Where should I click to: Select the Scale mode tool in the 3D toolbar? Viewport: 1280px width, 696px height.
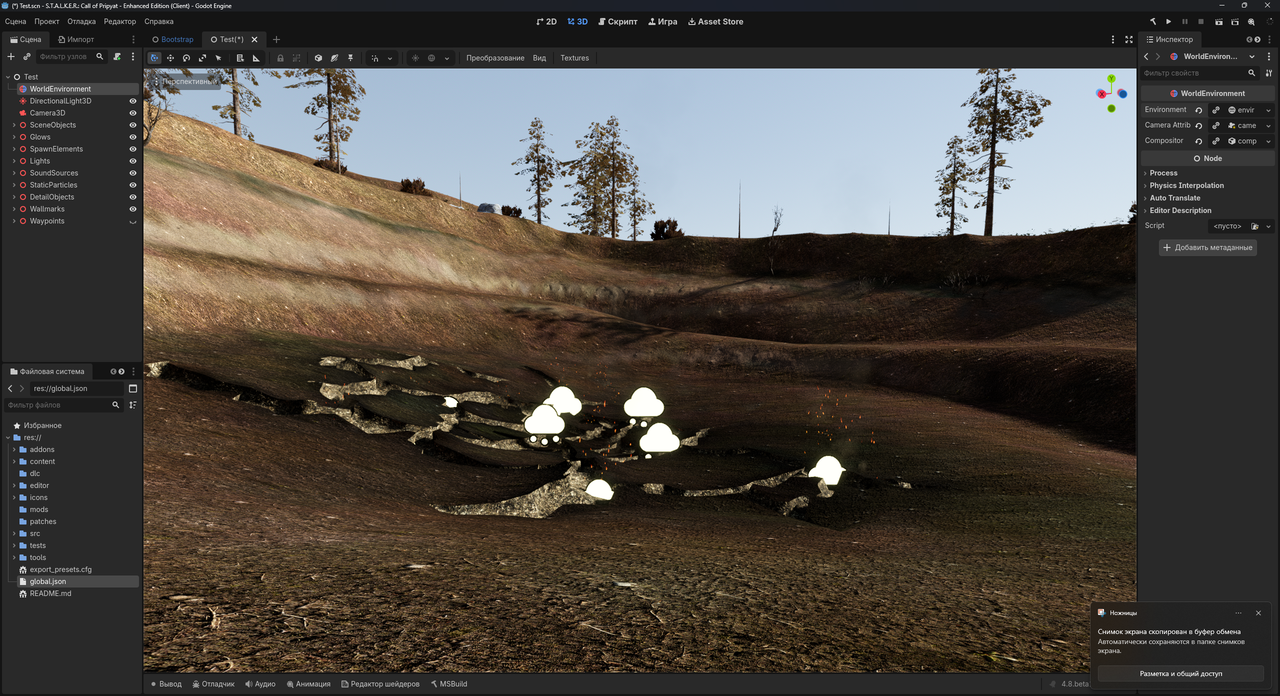(x=202, y=58)
